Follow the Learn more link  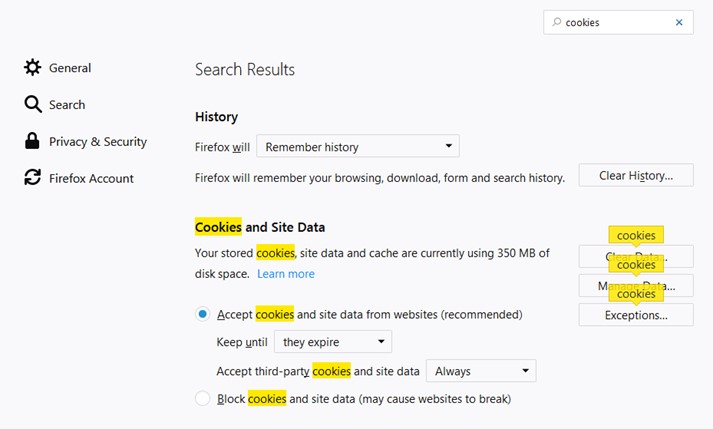pyautogui.click(x=286, y=274)
